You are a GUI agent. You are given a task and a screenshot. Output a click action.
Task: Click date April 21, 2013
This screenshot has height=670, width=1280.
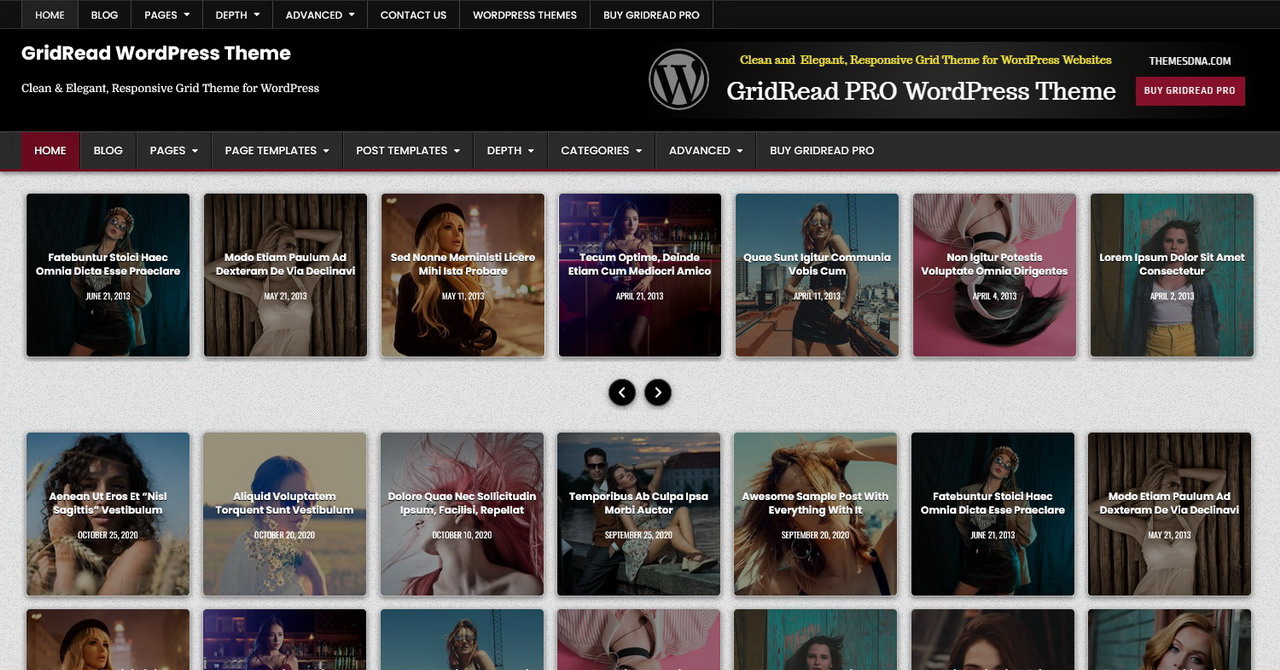pos(640,296)
